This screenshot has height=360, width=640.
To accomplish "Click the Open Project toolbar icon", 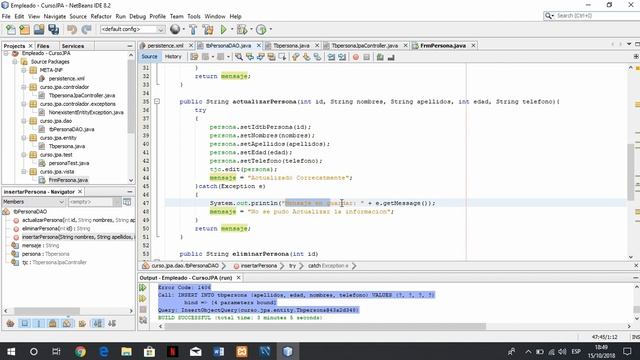I will (39, 29).
